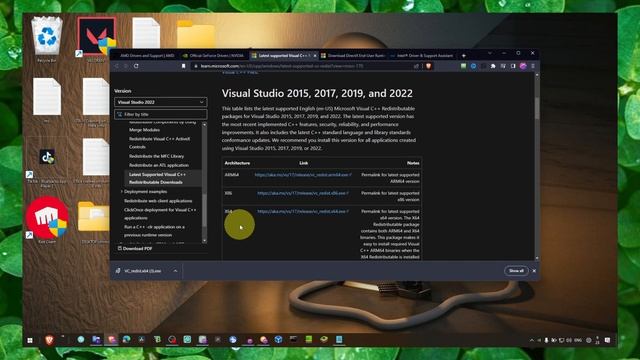
Task: Open Redistribute web client applications item
Action: [158, 201]
